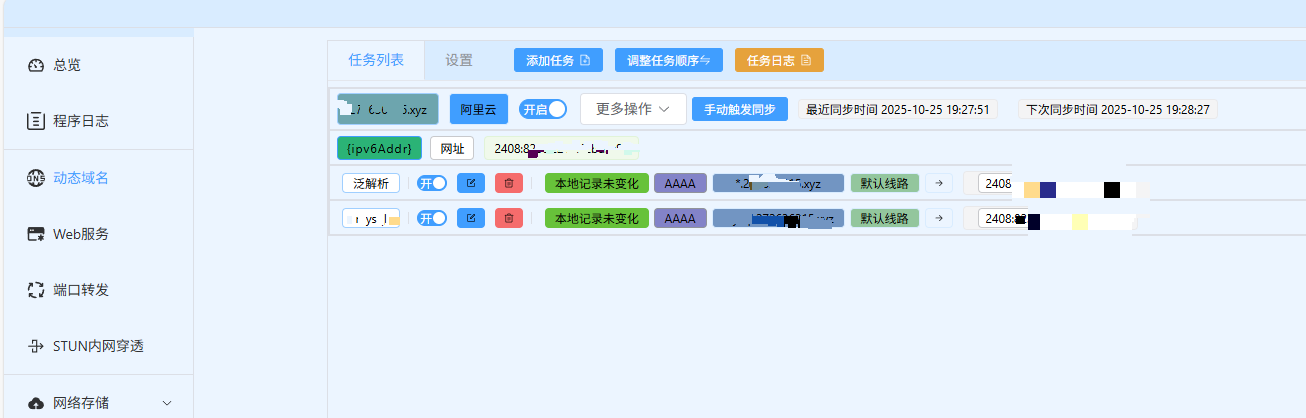
Task: Open STUN内网穿透 sidebar icon
Action: (36, 346)
